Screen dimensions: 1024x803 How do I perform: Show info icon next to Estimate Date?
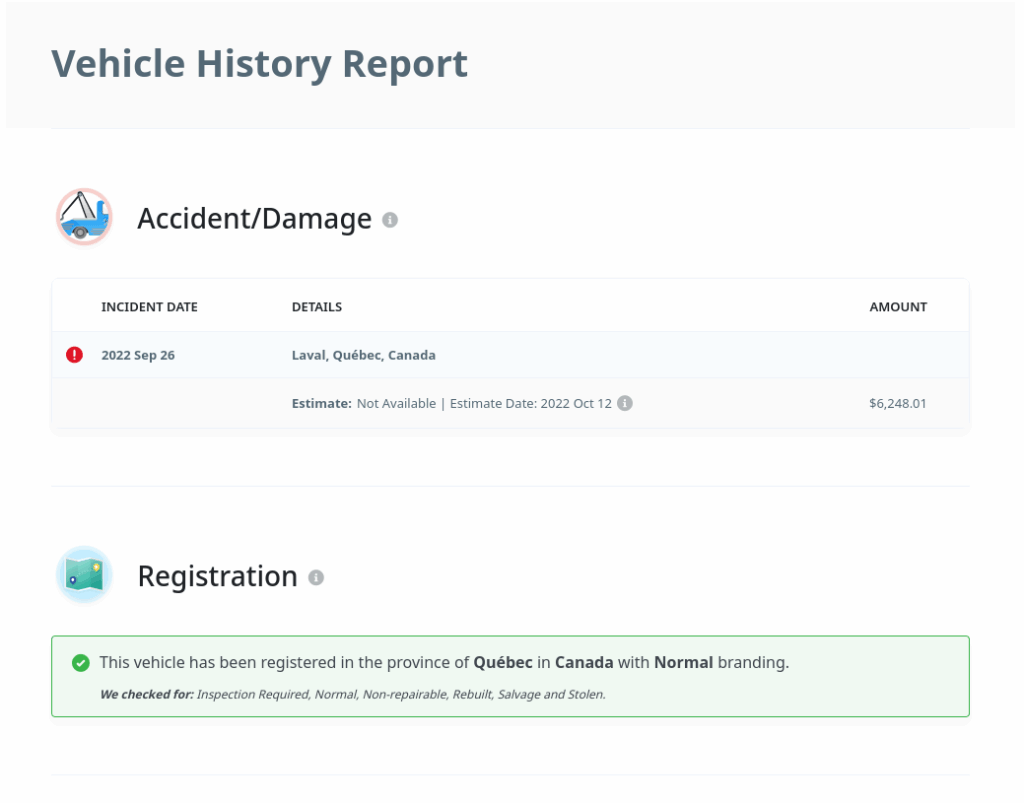coord(625,403)
